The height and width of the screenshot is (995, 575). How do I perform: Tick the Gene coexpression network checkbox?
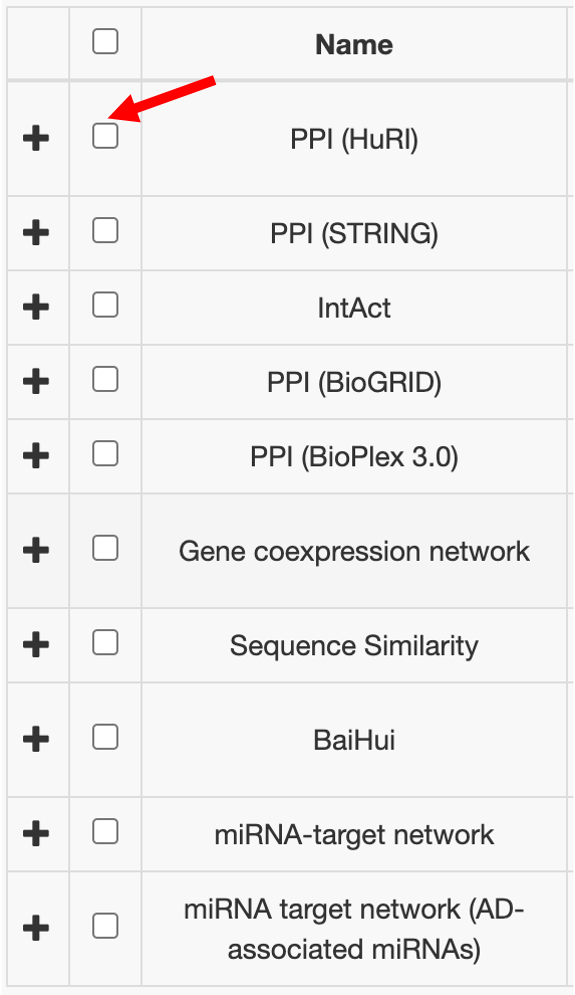[105, 548]
